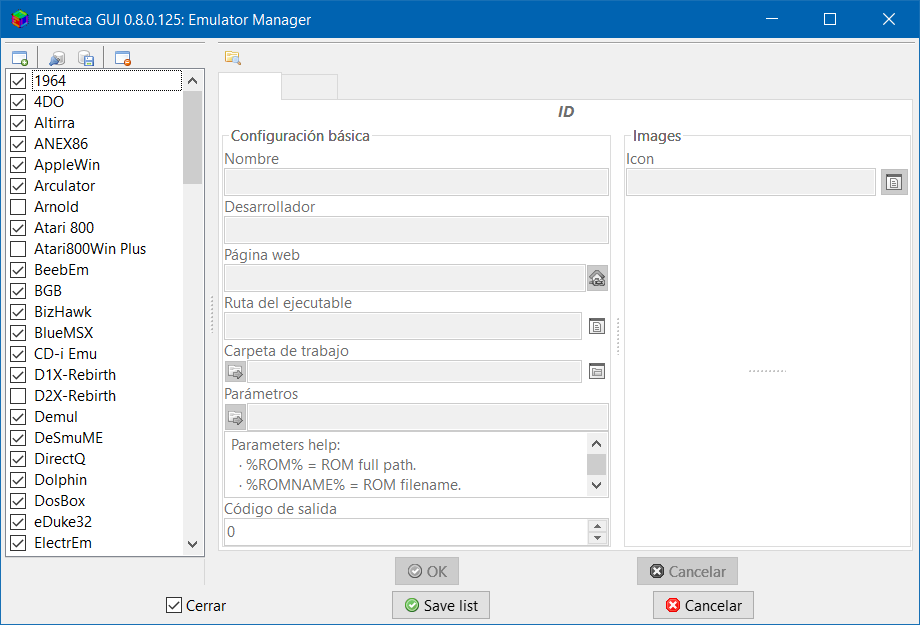Browse for executable path file icon
920x625 pixels.
click(597, 326)
